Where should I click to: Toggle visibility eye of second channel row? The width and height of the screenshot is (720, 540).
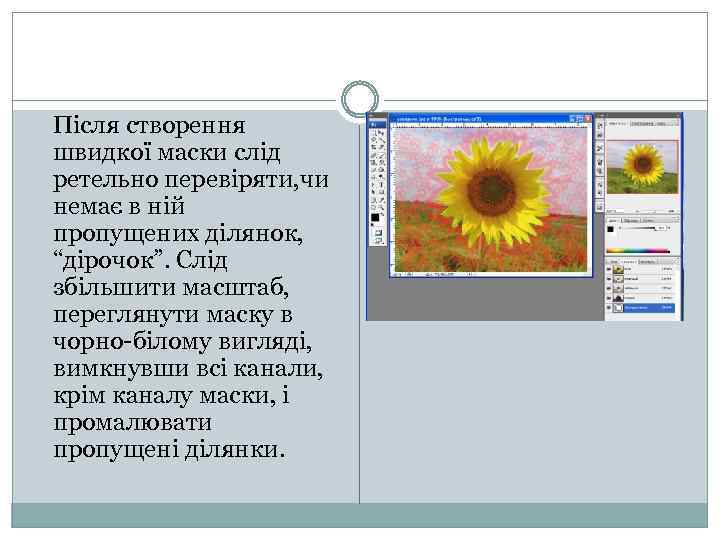pos(609,279)
